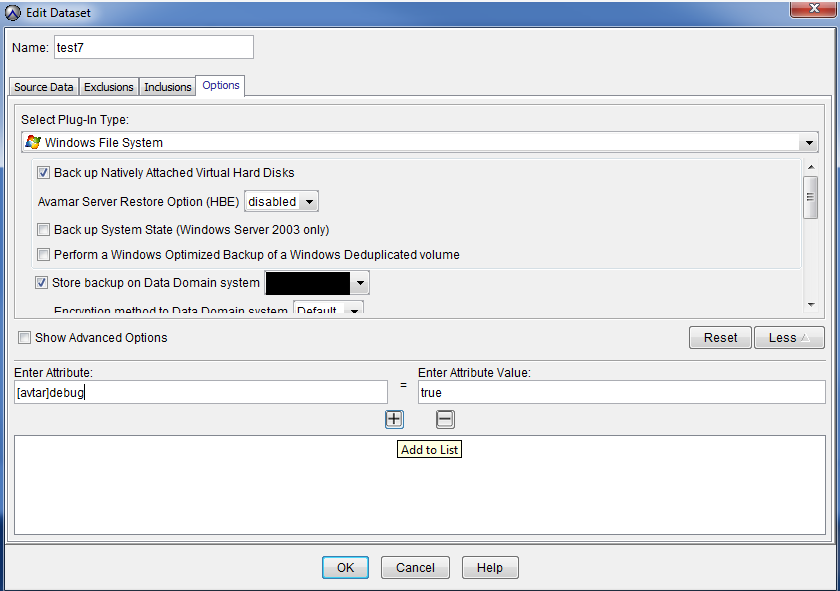Click the Enter Attribute Value field
This screenshot has width=840, height=591.
(x=621, y=392)
